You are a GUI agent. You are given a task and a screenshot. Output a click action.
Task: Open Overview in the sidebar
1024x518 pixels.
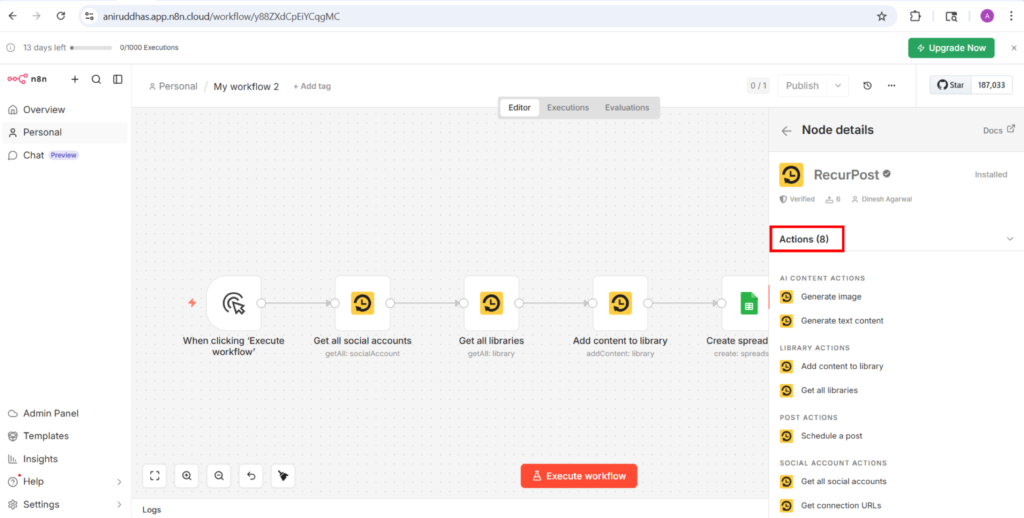pyautogui.click(x=65, y=110)
